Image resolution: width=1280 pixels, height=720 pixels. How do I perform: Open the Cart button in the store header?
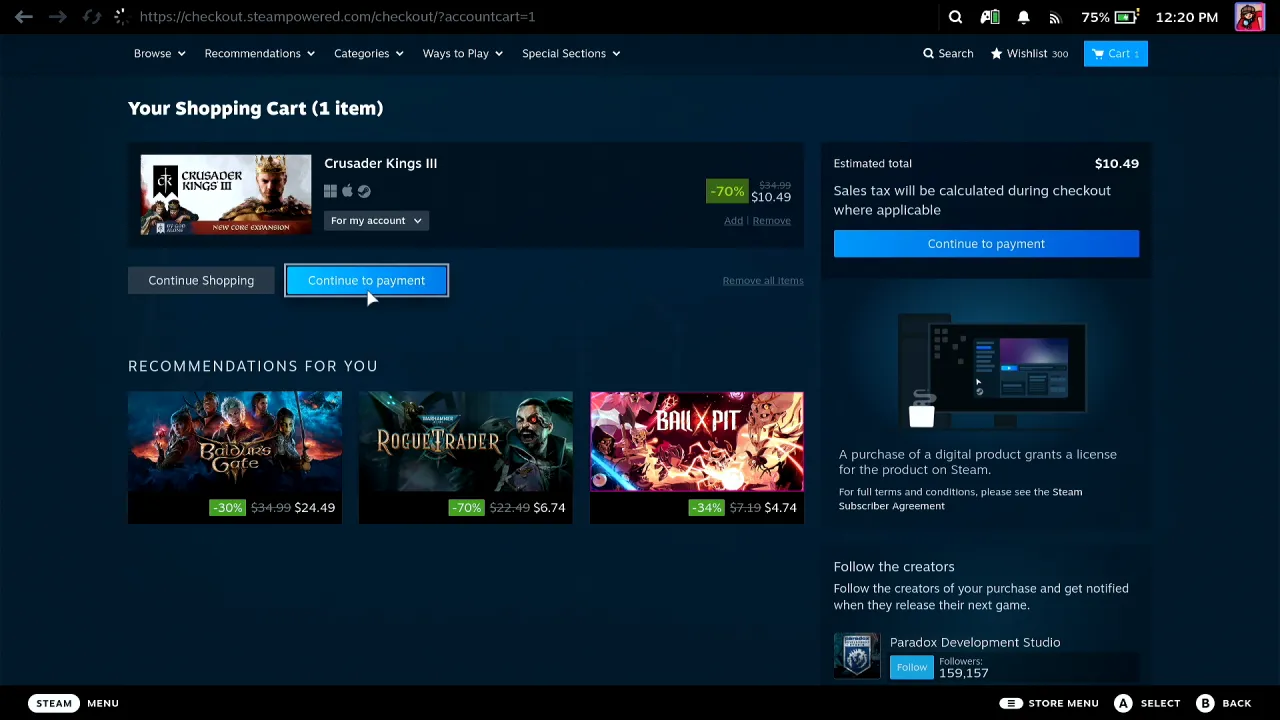coord(1116,54)
